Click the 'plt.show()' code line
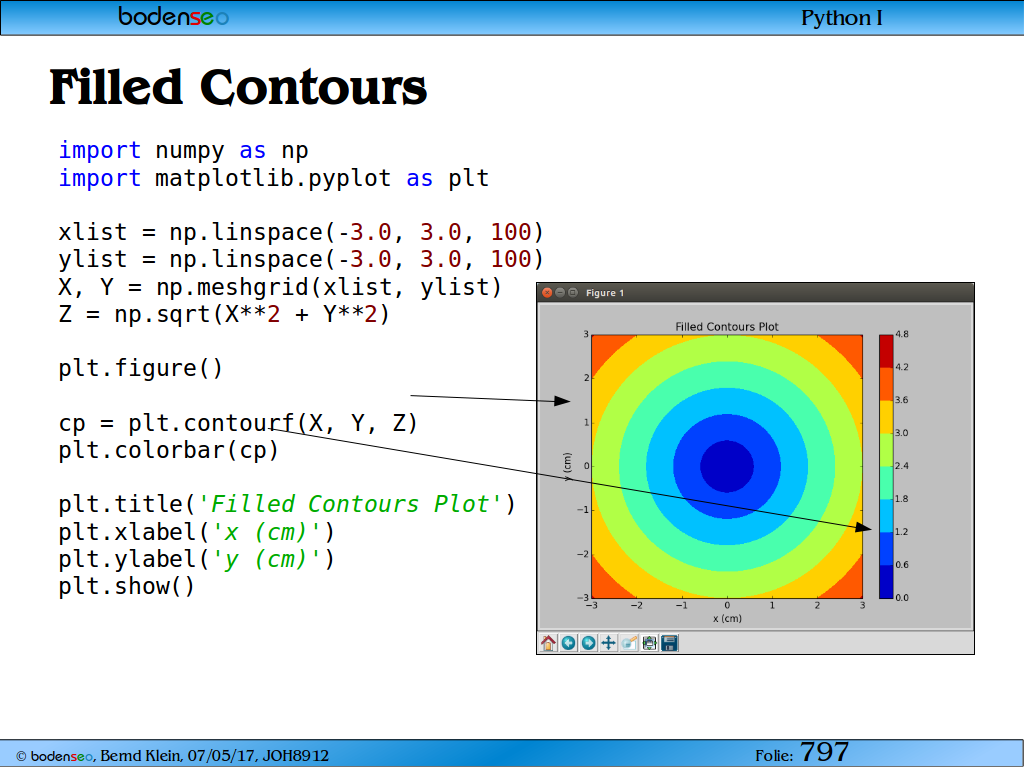Screen dimensions: 1024x768 (x=127, y=586)
